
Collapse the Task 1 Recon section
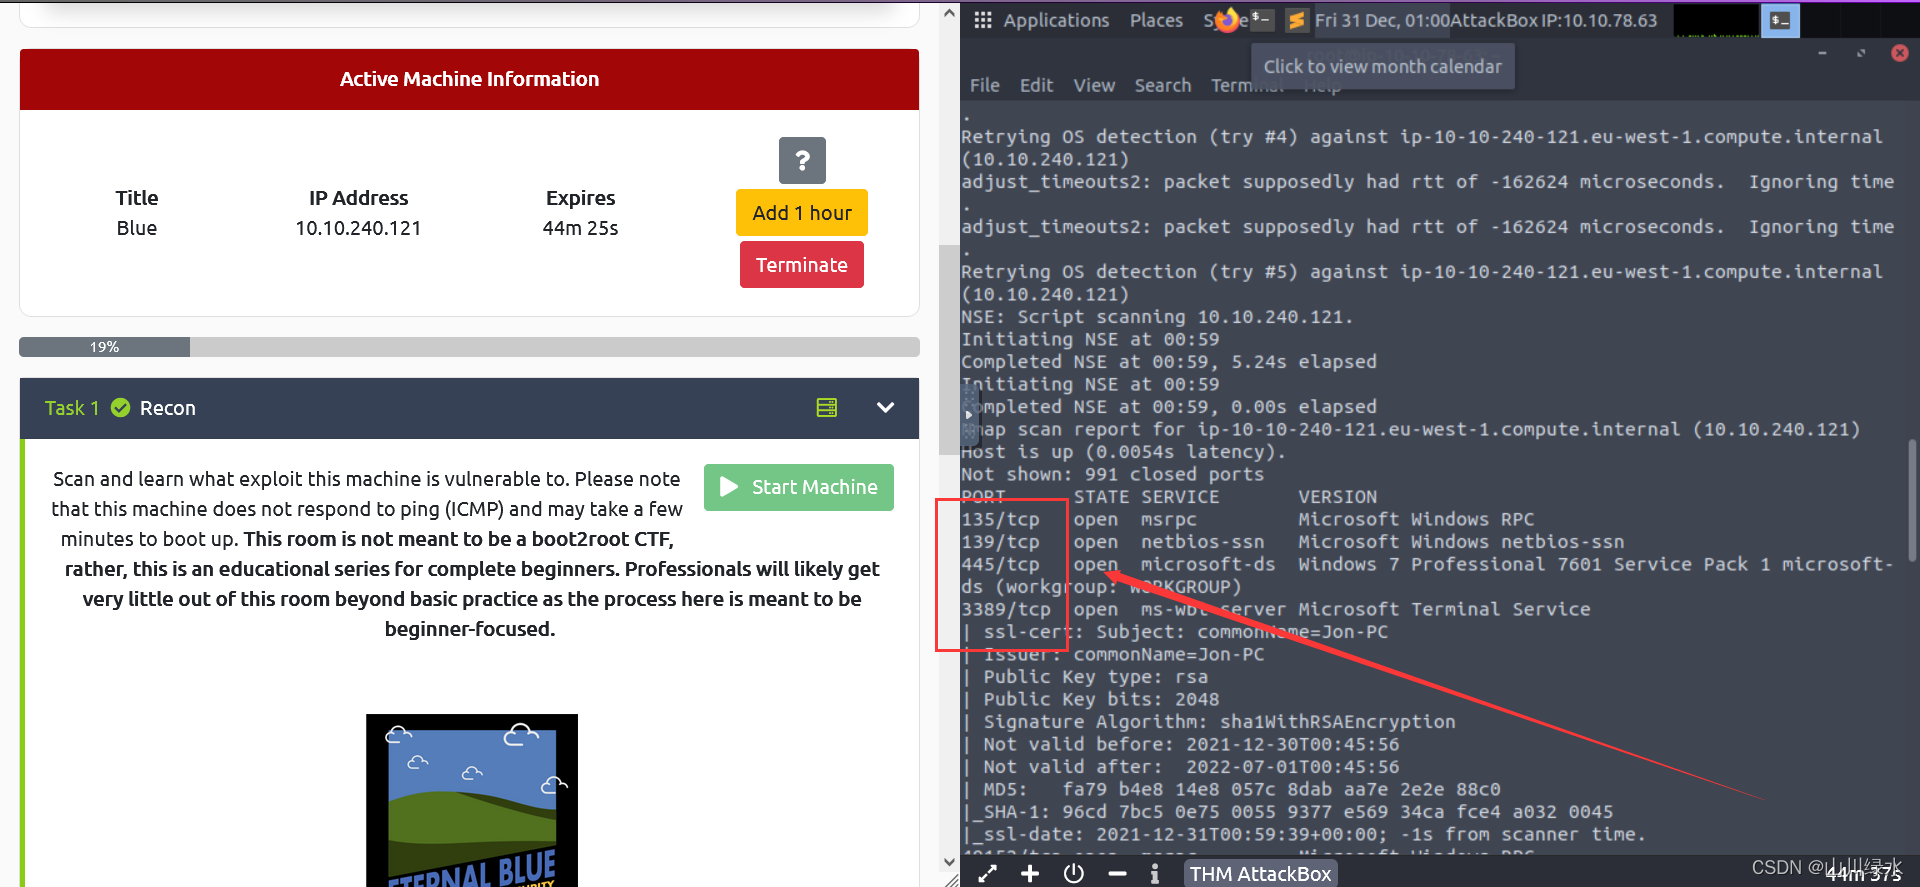pyautogui.click(x=885, y=408)
